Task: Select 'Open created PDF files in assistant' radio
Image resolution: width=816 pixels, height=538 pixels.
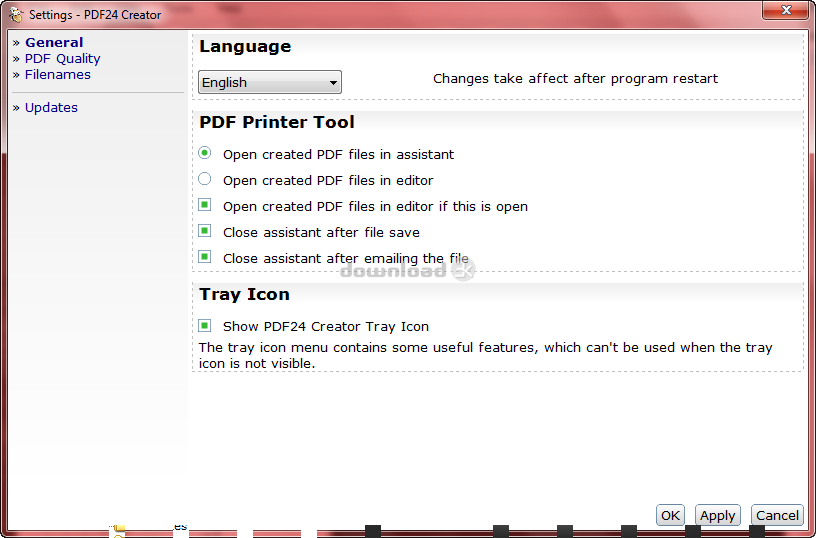Action: click(x=205, y=153)
